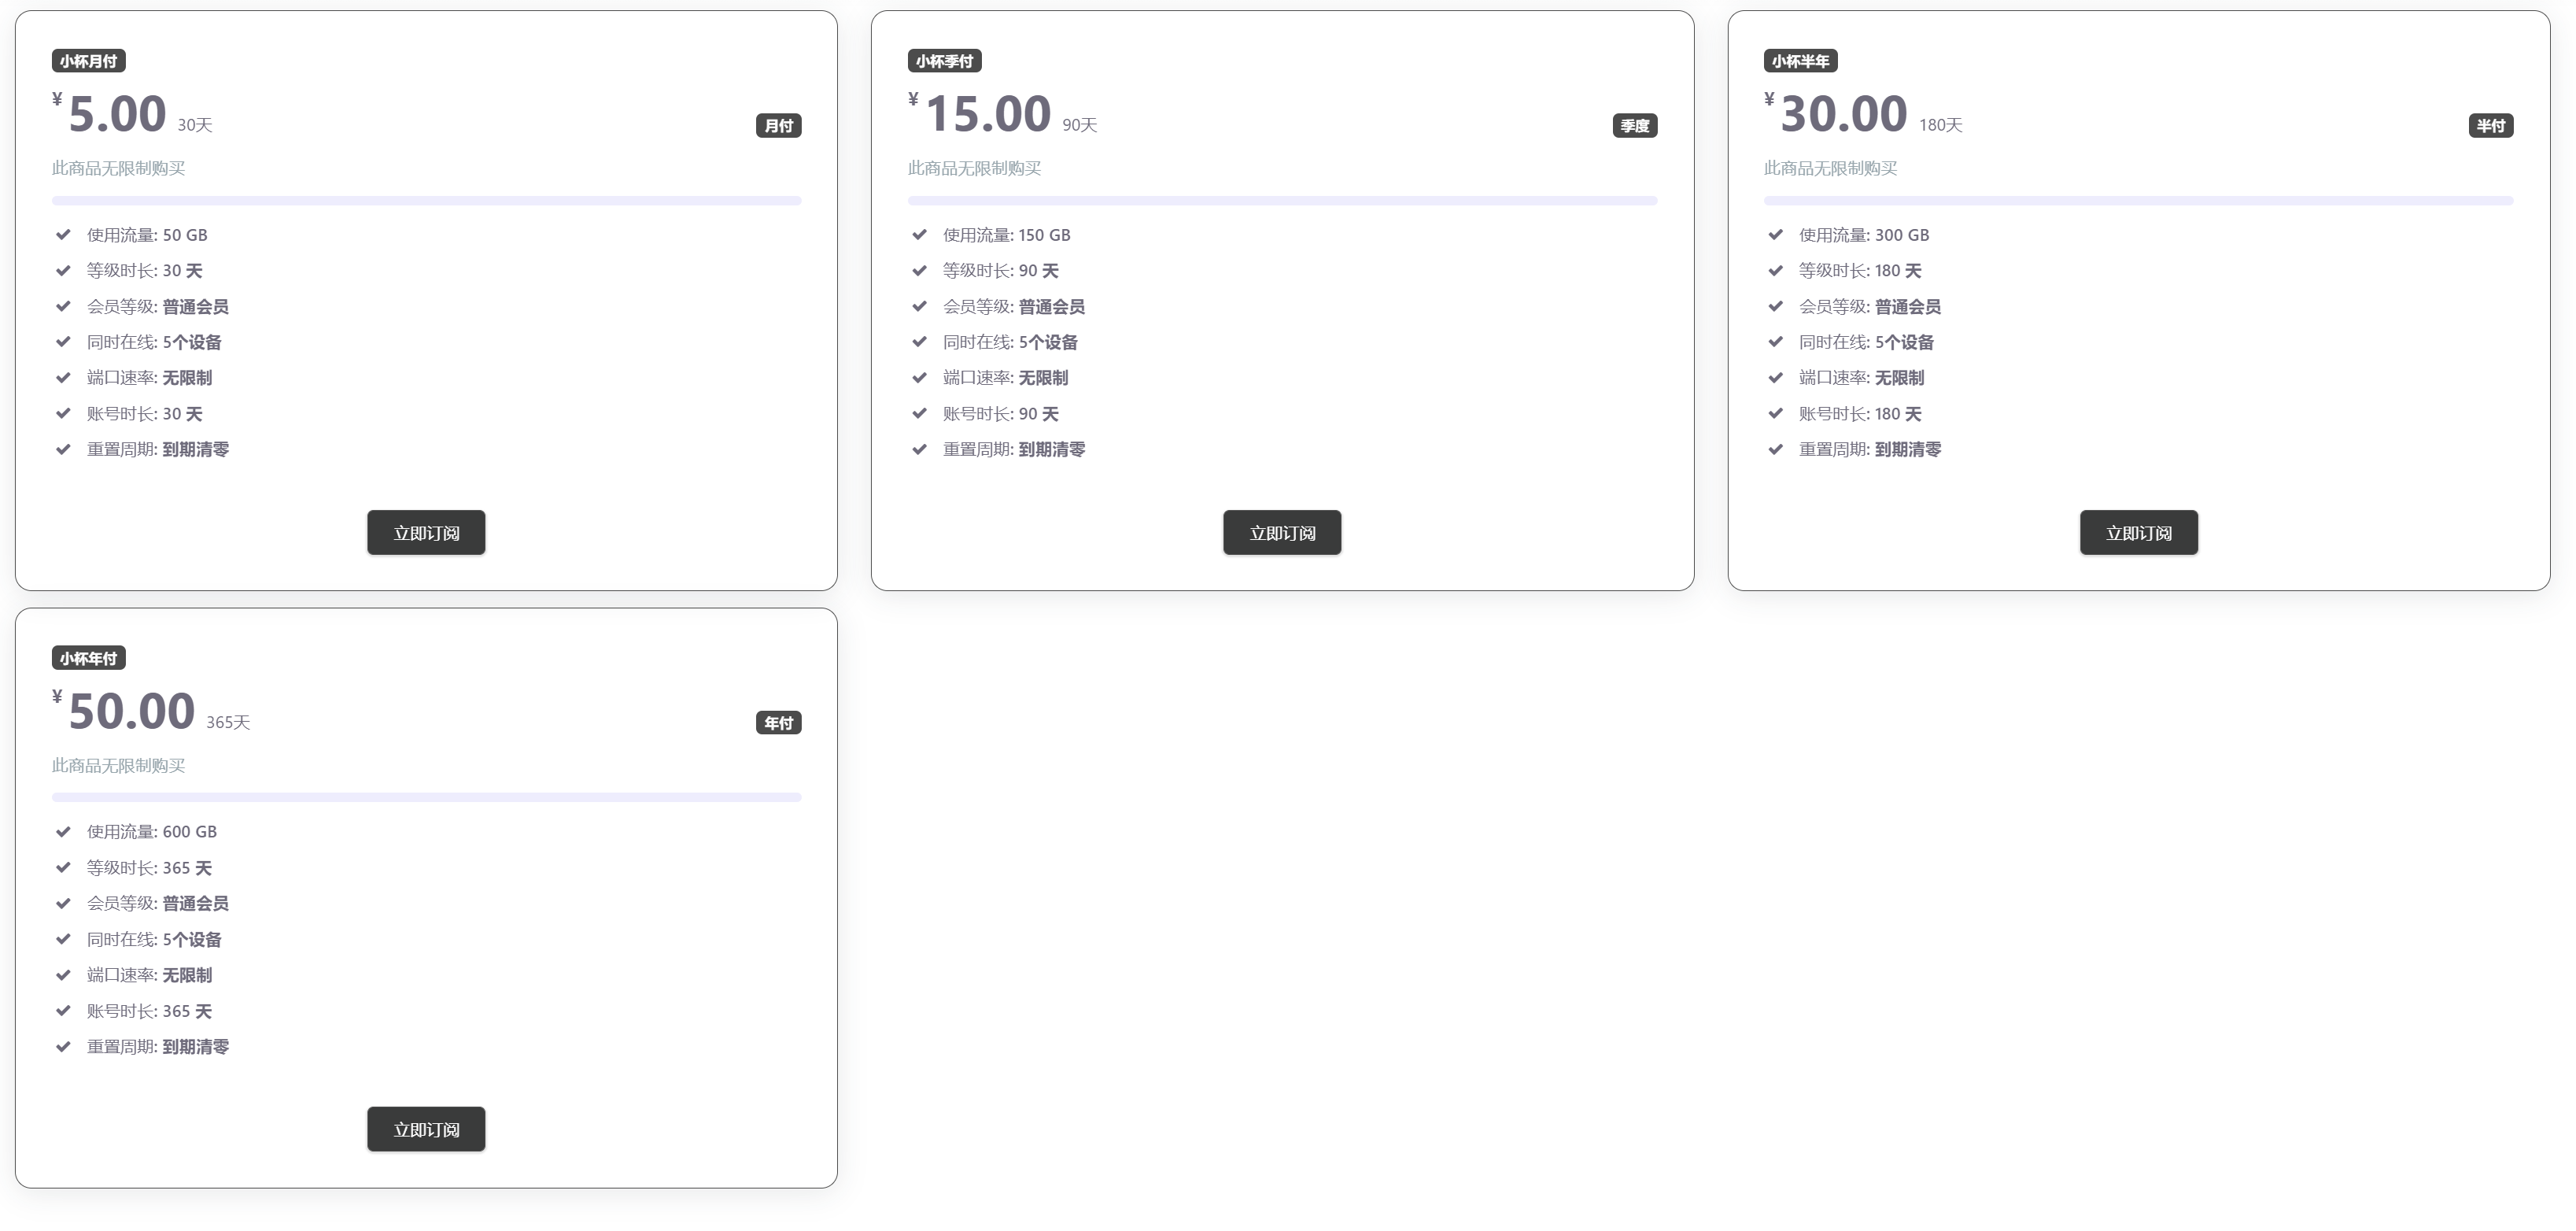Click the 年付 badge
The image size is (2576, 1231).
(x=778, y=723)
